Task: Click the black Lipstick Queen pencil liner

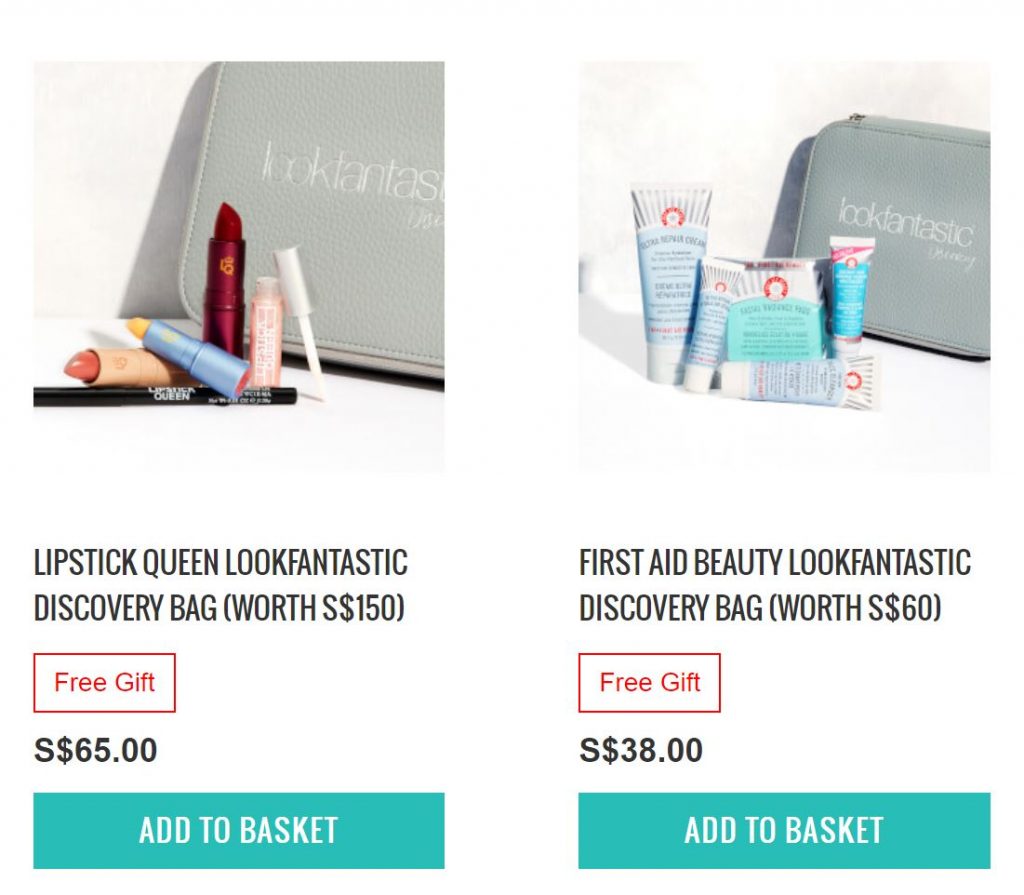Action: [x=165, y=395]
